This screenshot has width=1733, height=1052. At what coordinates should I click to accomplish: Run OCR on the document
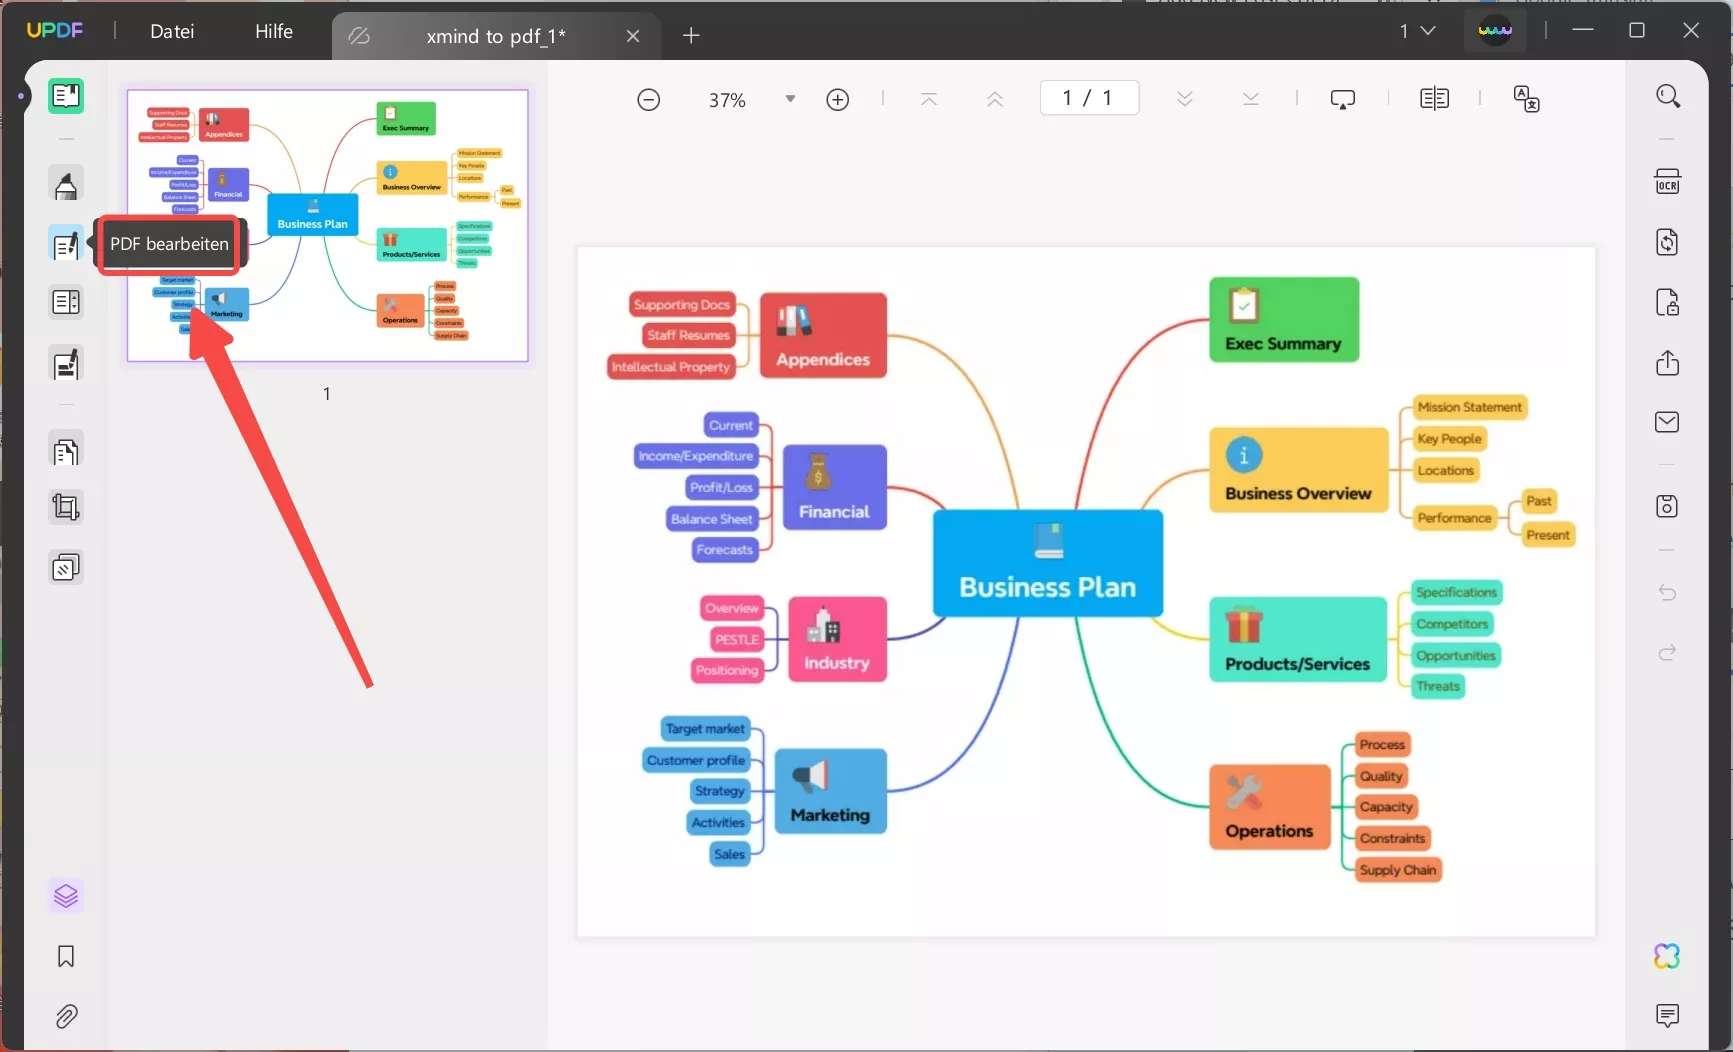[x=1668, y=181]
